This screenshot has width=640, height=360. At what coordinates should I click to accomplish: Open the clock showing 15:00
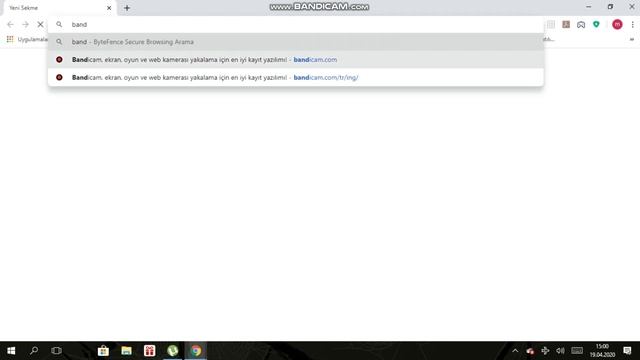pos(602,351)
